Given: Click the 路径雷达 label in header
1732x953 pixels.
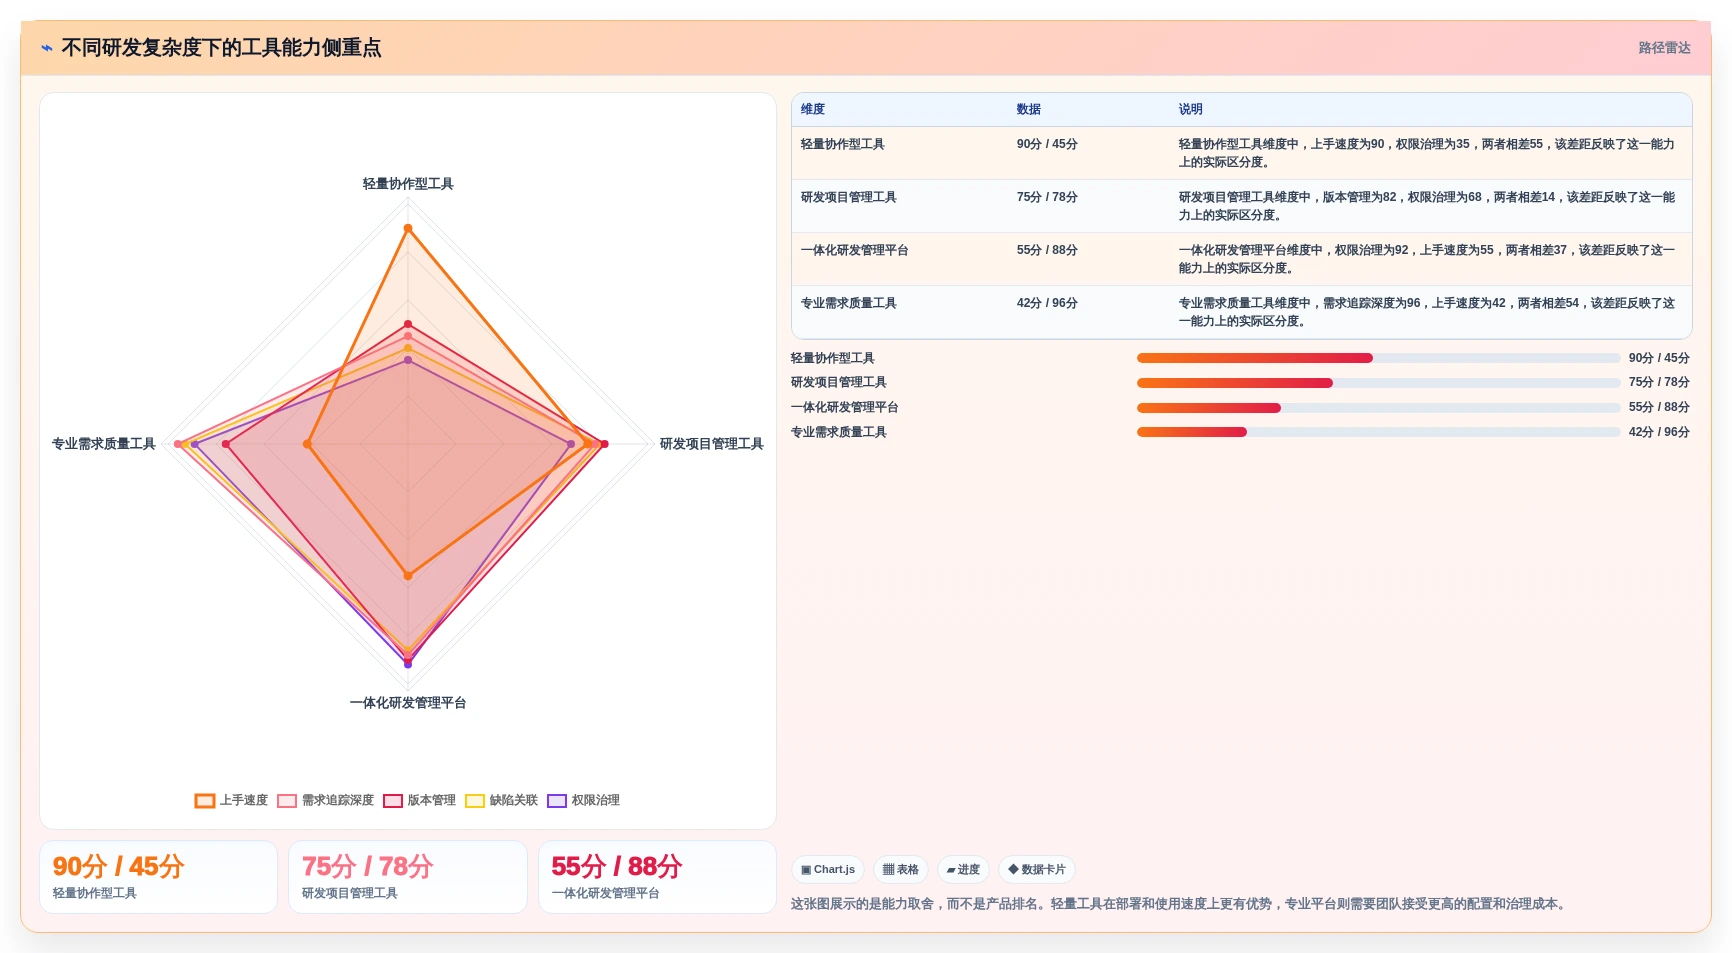Looking at the screenshot, I should [1664, 48].
